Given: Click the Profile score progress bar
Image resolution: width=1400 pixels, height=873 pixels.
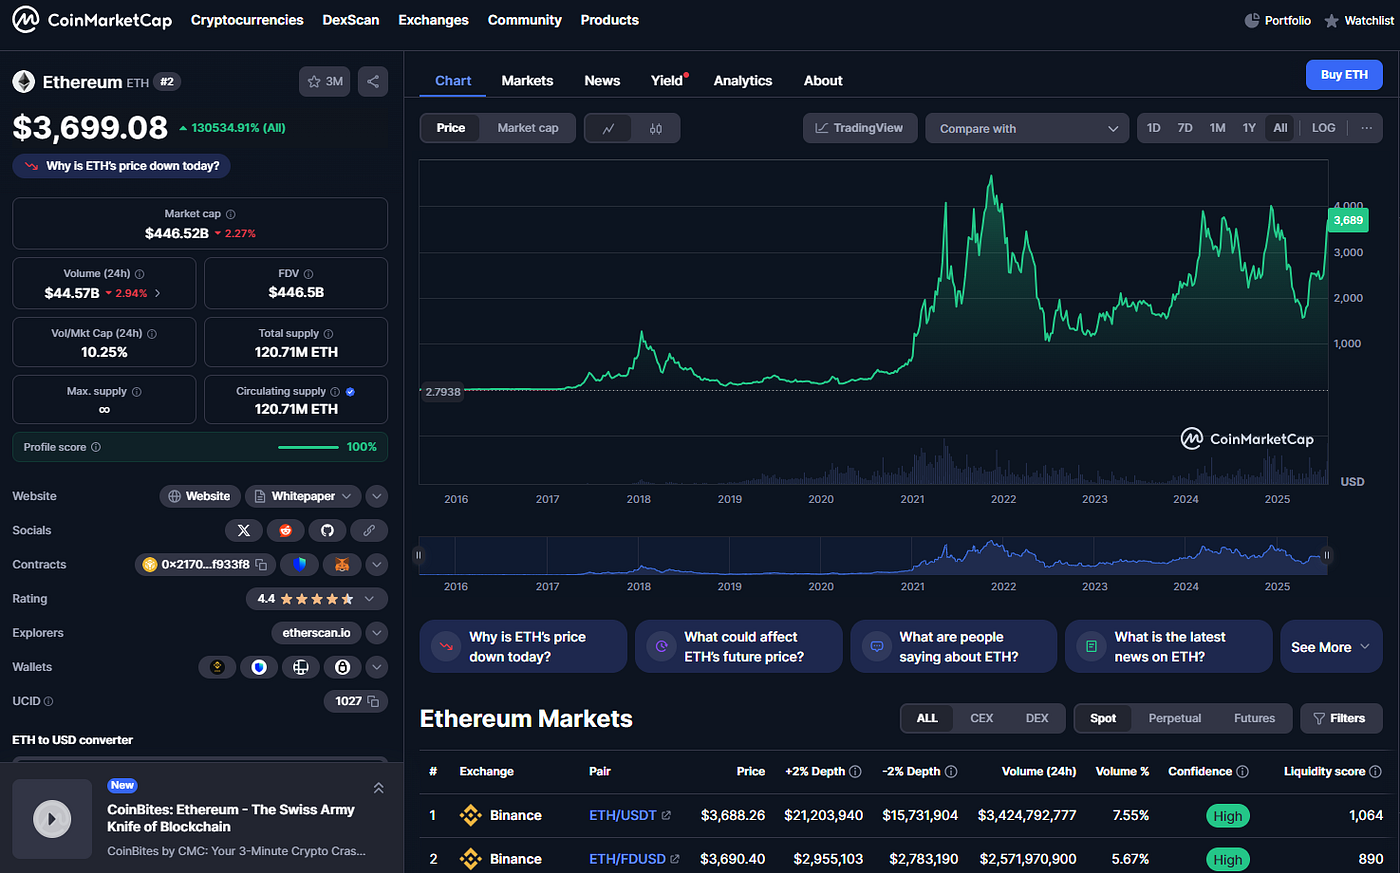Looking at the screenshot, I should point(308,447).
